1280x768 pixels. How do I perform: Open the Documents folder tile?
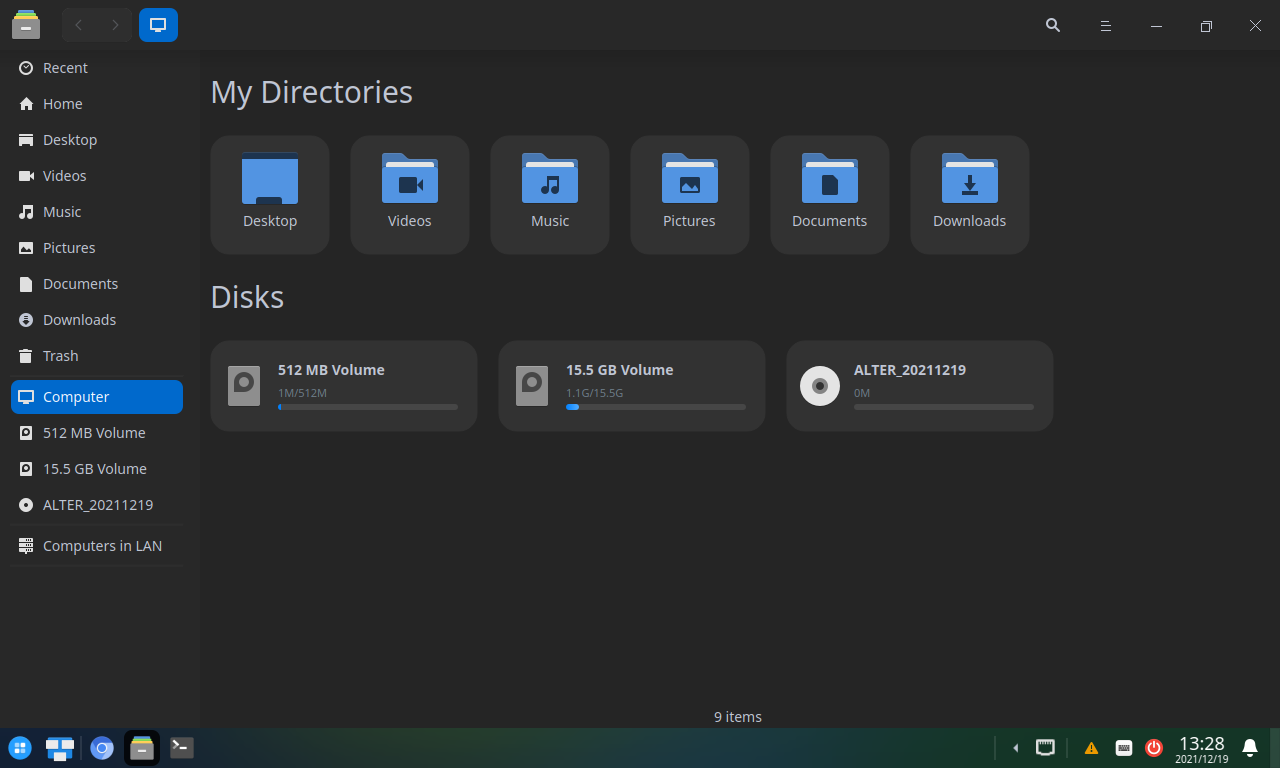point(830,195)
